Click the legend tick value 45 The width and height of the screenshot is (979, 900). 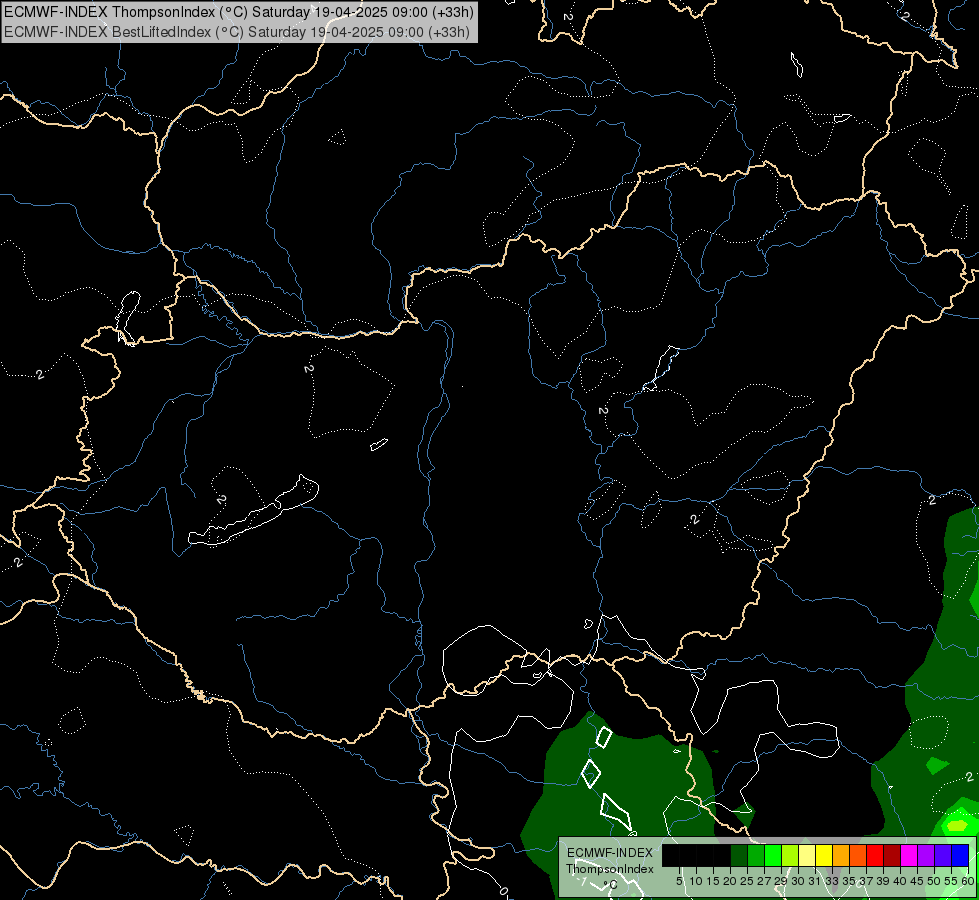pos(917,881)
